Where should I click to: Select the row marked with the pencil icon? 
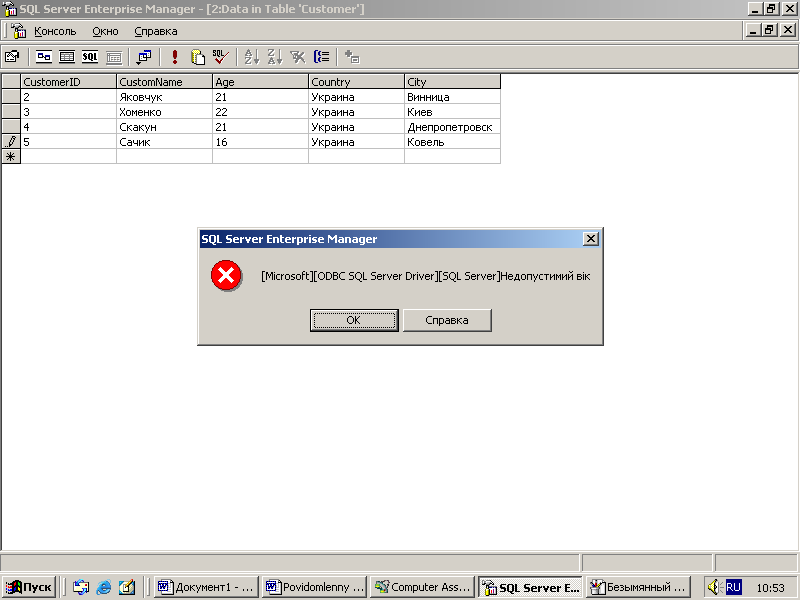[x=11, y=142]
